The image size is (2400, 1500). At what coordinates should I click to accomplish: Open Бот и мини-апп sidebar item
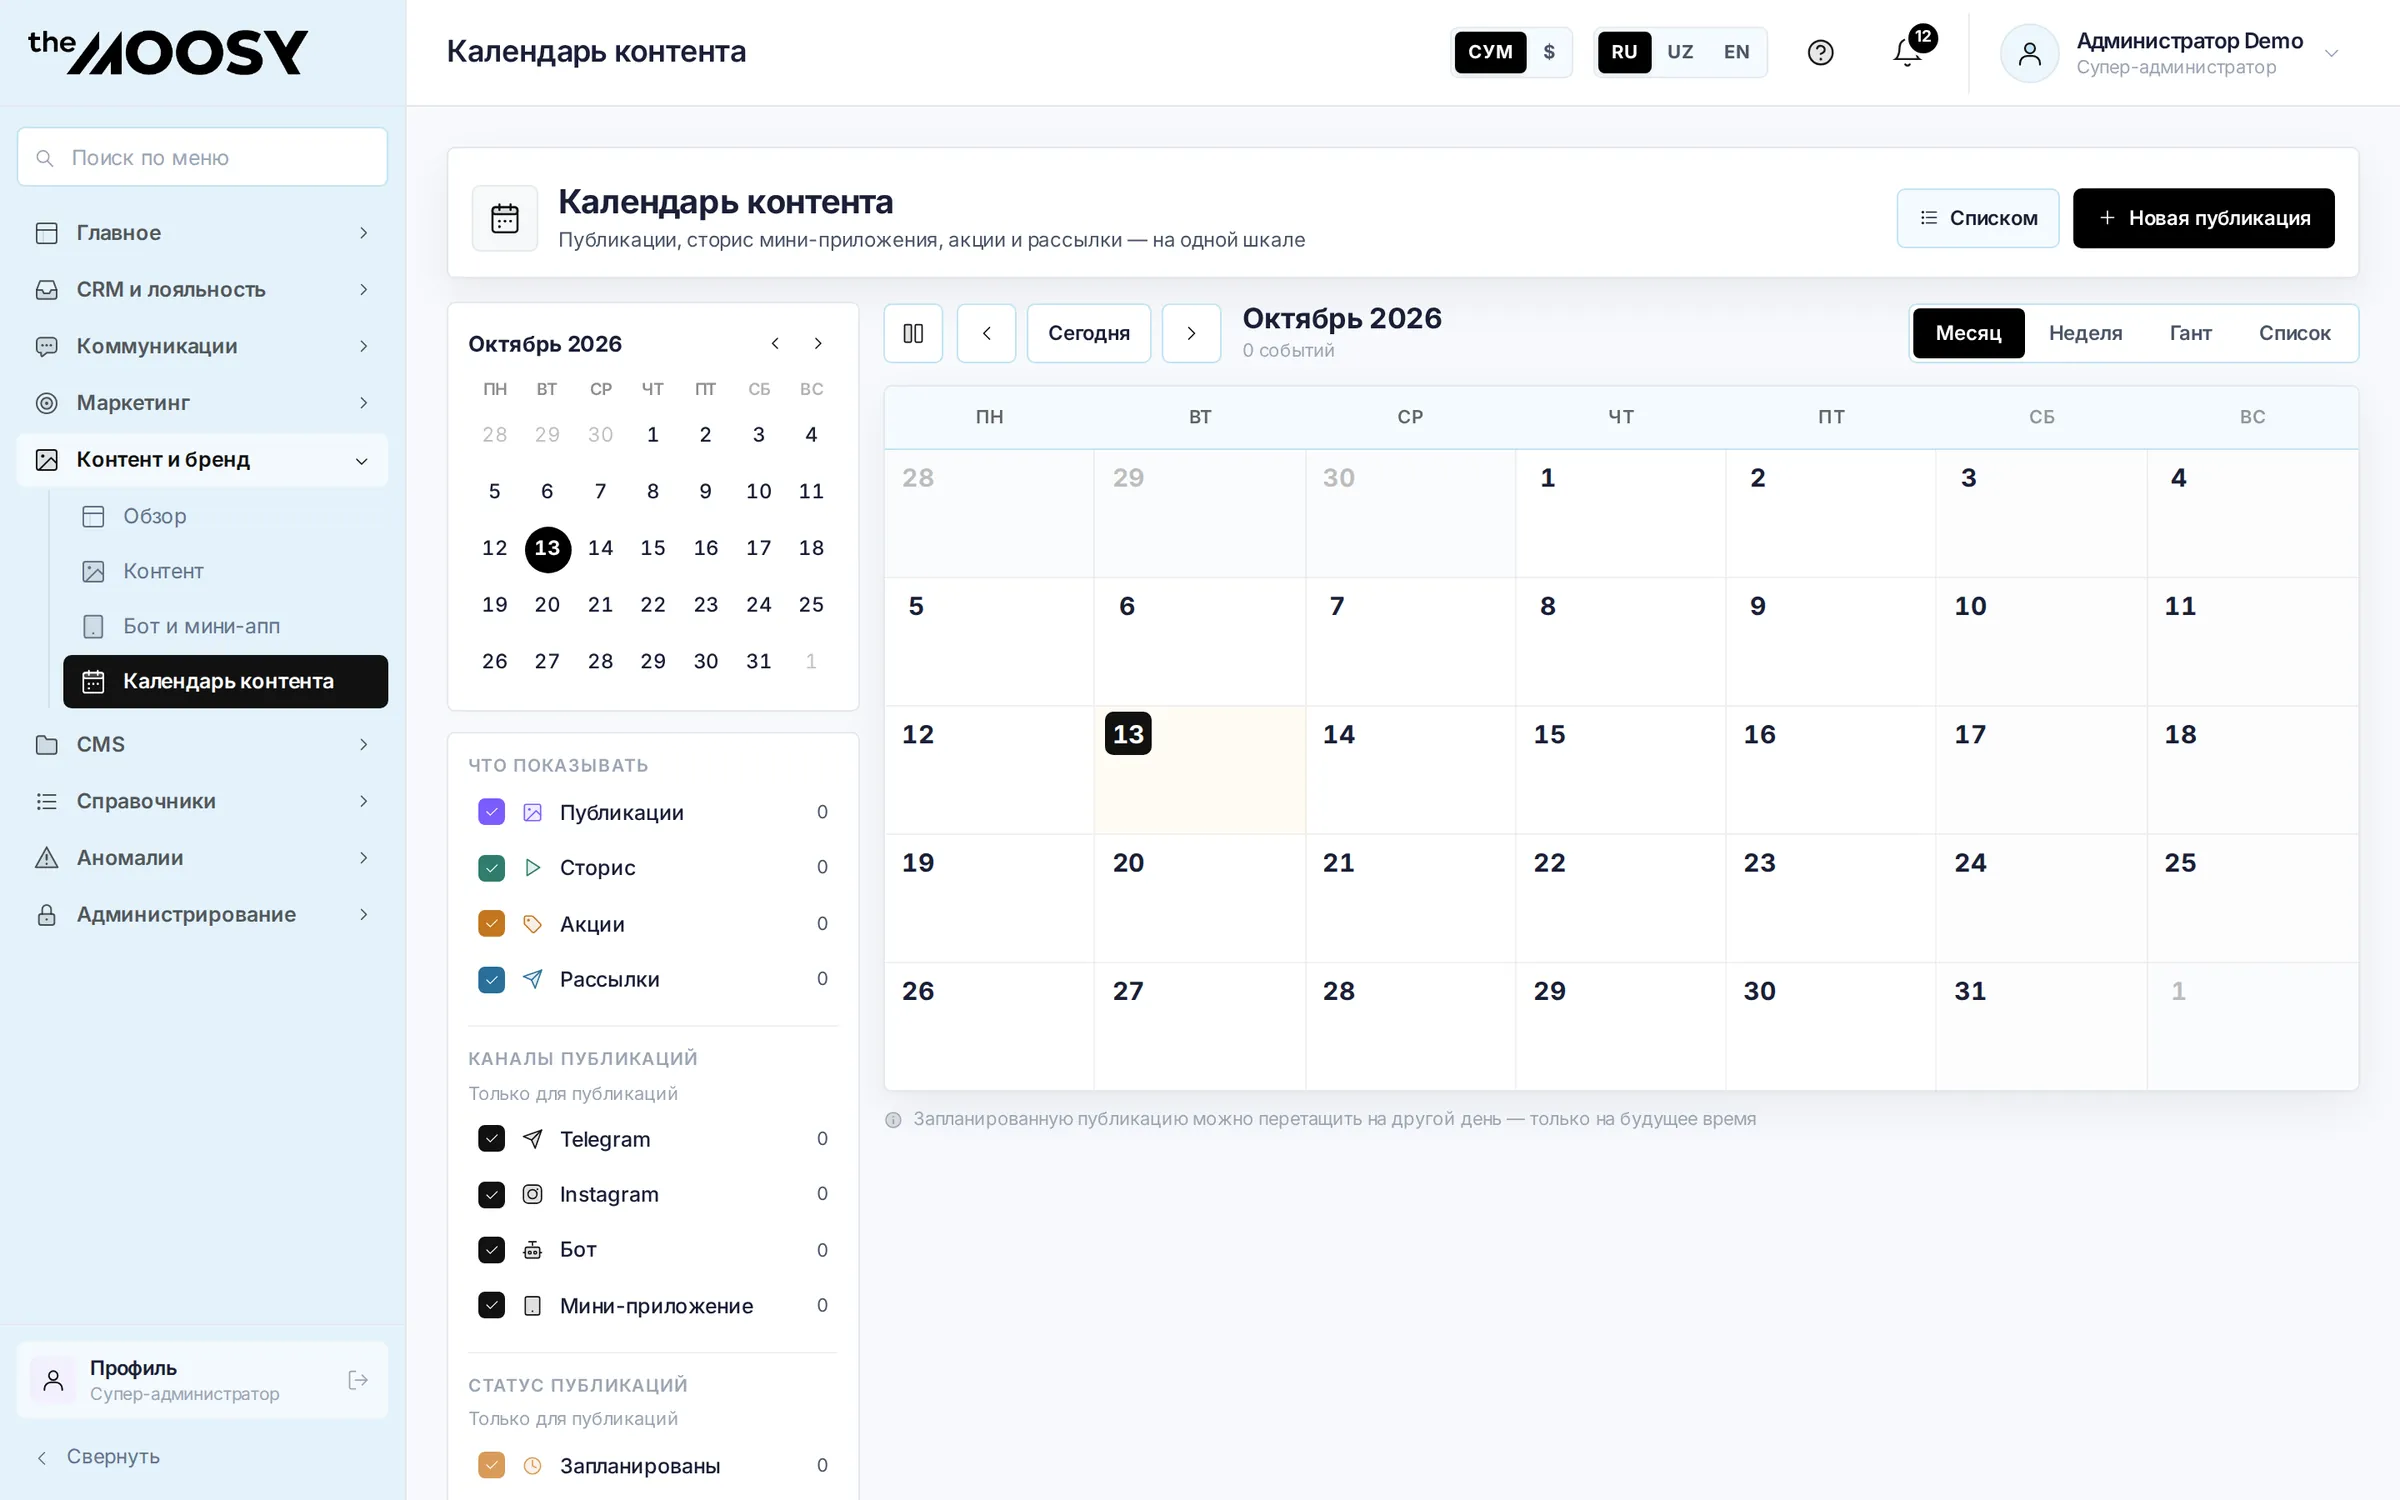pos(225,626)
